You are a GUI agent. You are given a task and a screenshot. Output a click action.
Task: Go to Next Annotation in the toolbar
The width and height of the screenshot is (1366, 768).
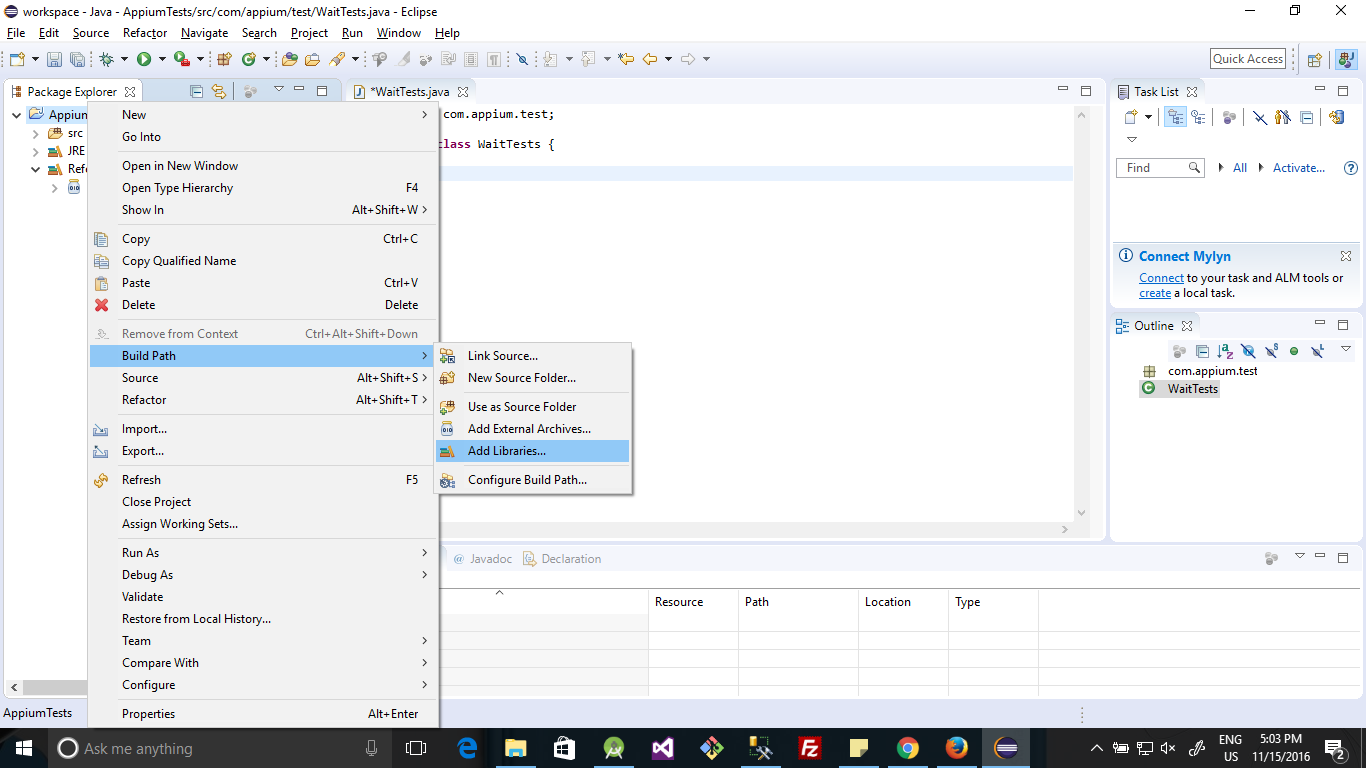pyautogui.click(x=551, y=59)
